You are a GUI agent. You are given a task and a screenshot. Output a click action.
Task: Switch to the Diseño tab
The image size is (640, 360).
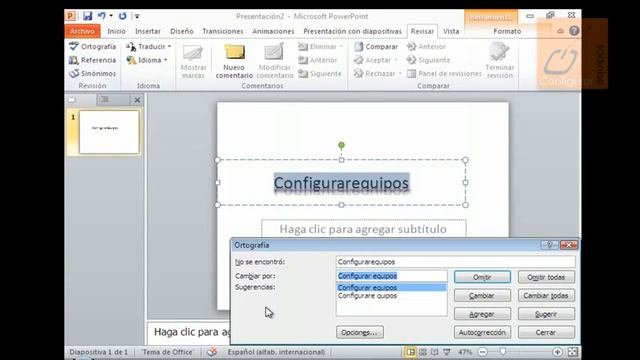coord(182,31)
